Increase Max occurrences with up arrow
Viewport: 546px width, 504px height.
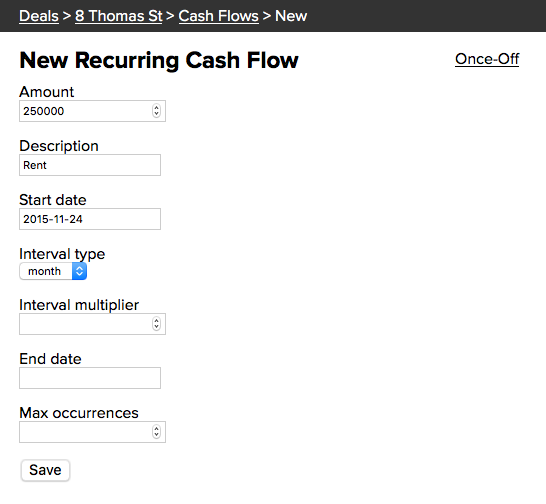[x=156, y=429]
